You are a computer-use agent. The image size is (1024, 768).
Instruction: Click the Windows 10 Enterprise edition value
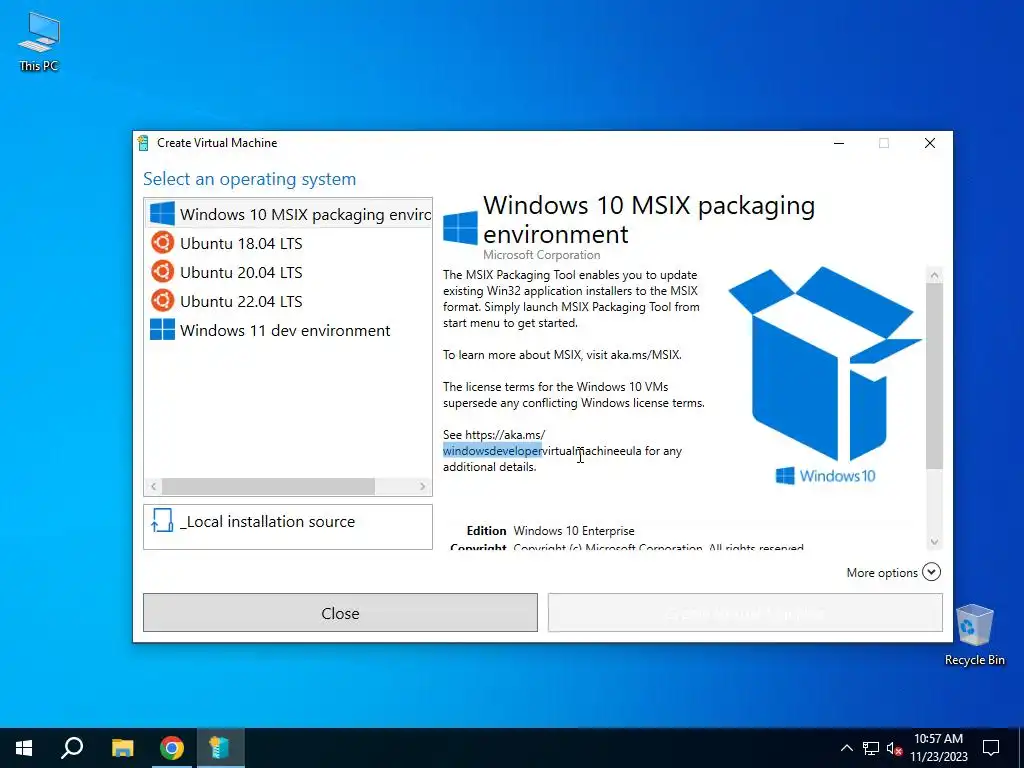tap(574, 531)
